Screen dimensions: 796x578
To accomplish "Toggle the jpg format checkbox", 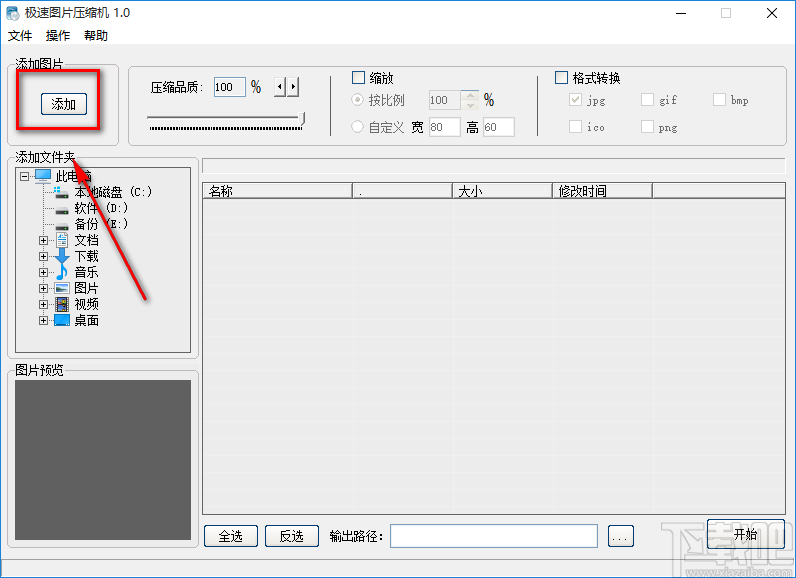I will (x=575, y=99).
